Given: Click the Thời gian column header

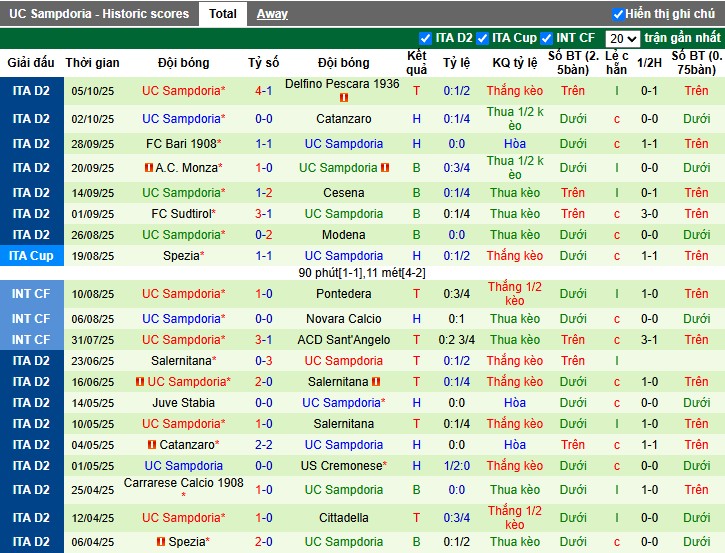Looking at the screenshot, I should tap(92, 63).
